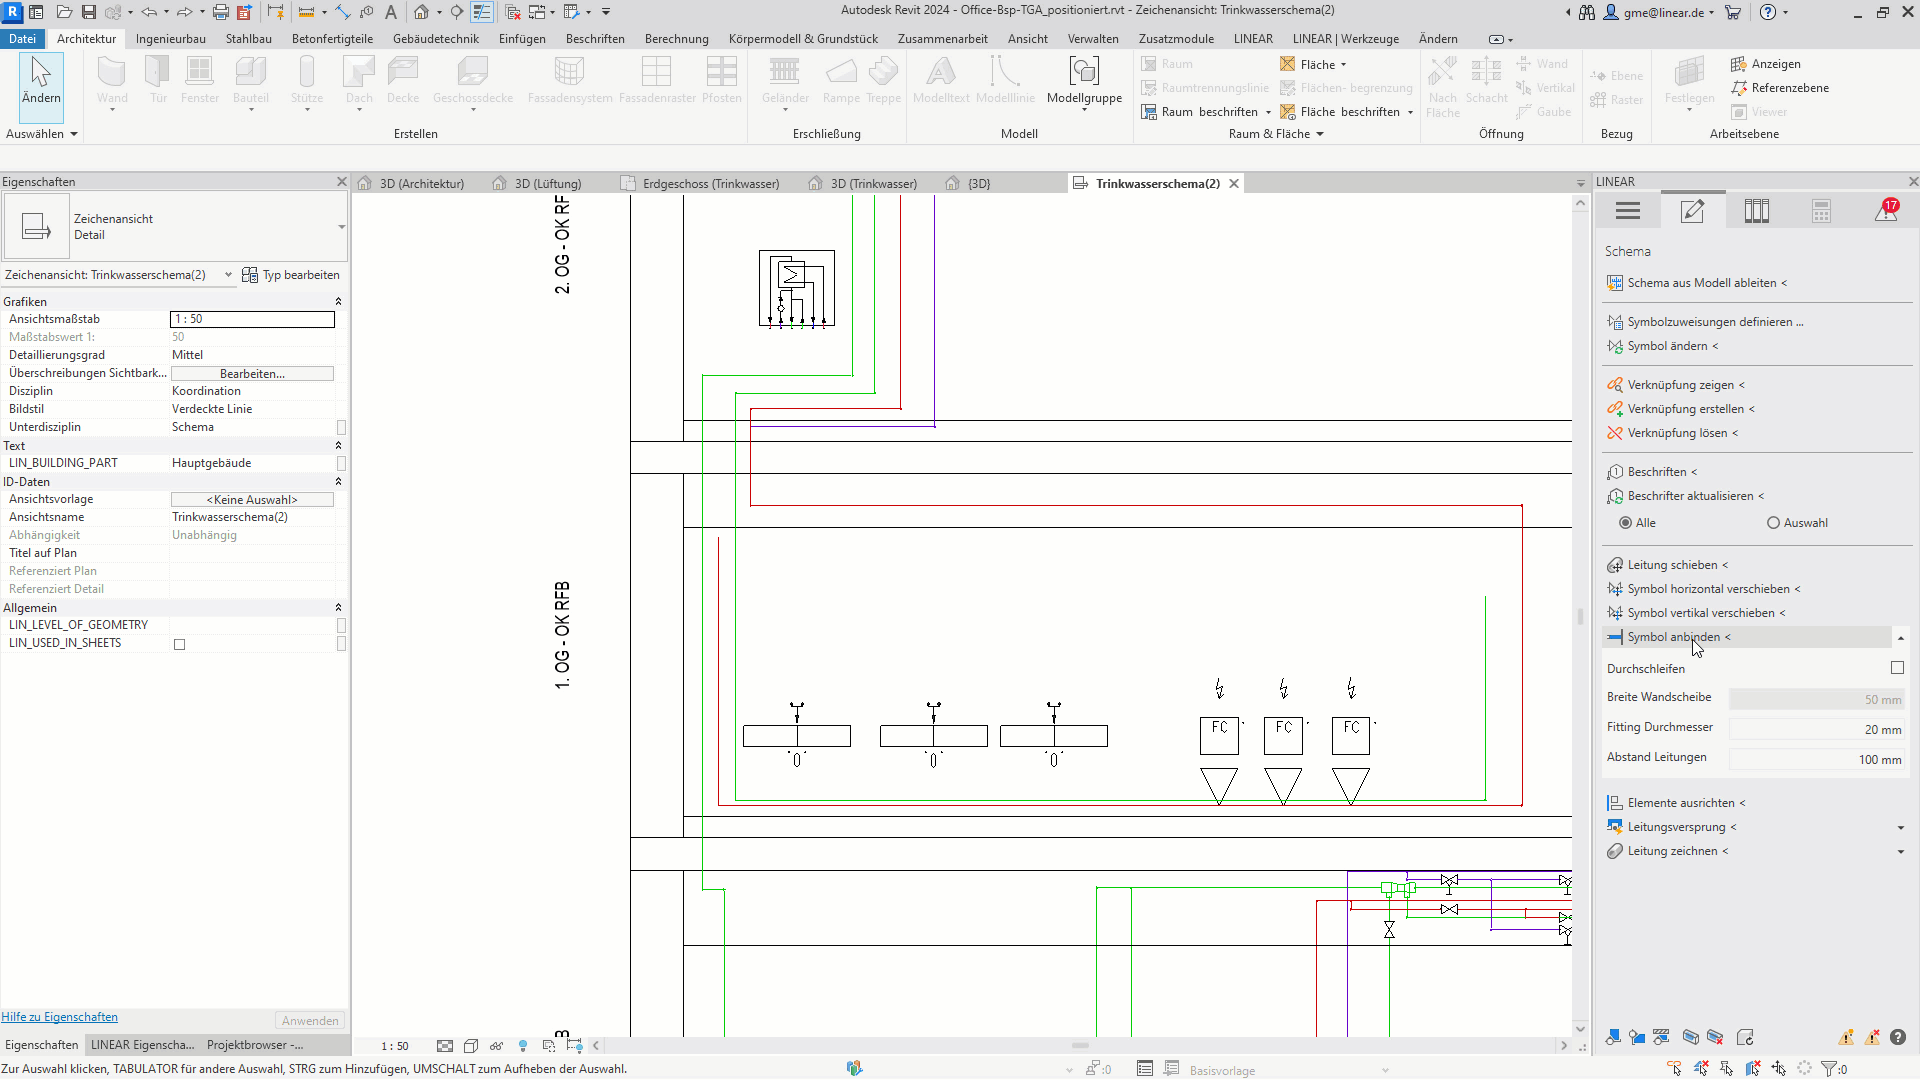The width and height of the screenshot is (1920, 1080).
Task: Enable LIN_USED_IN_SHEETS checkbox
Action: 179,644
